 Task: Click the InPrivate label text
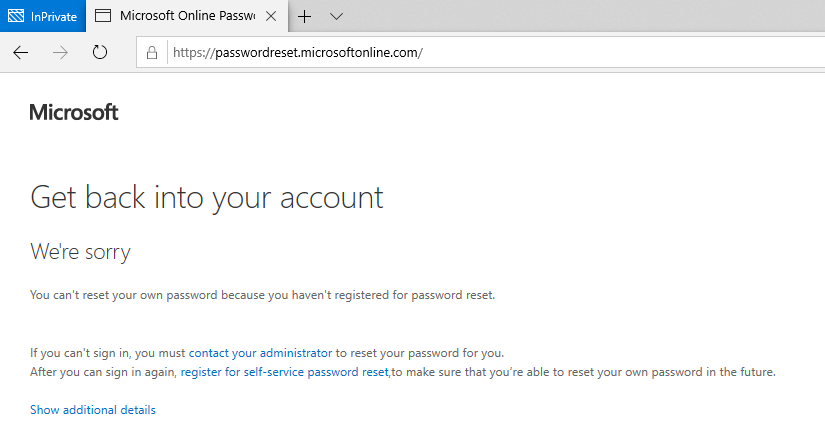coord(54,17)
